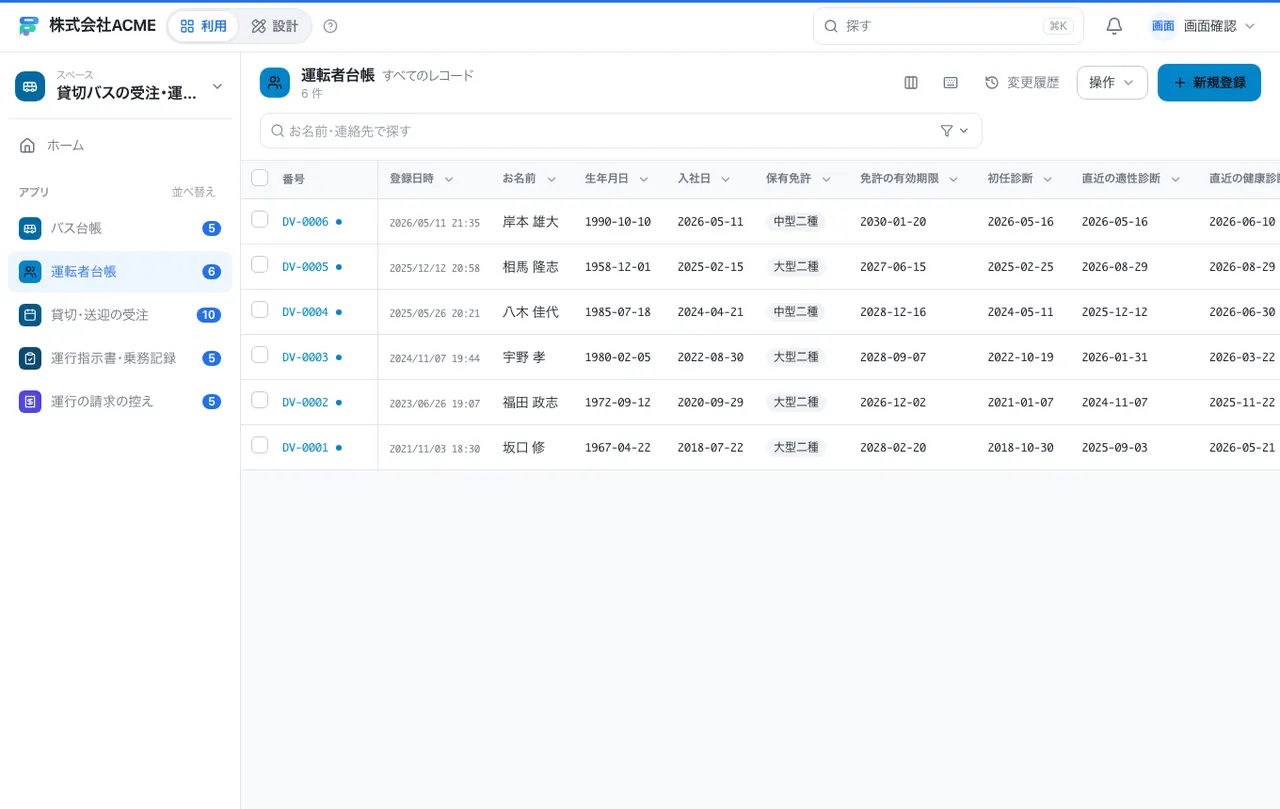Click the 運転者台帳 header app icon

275,83
